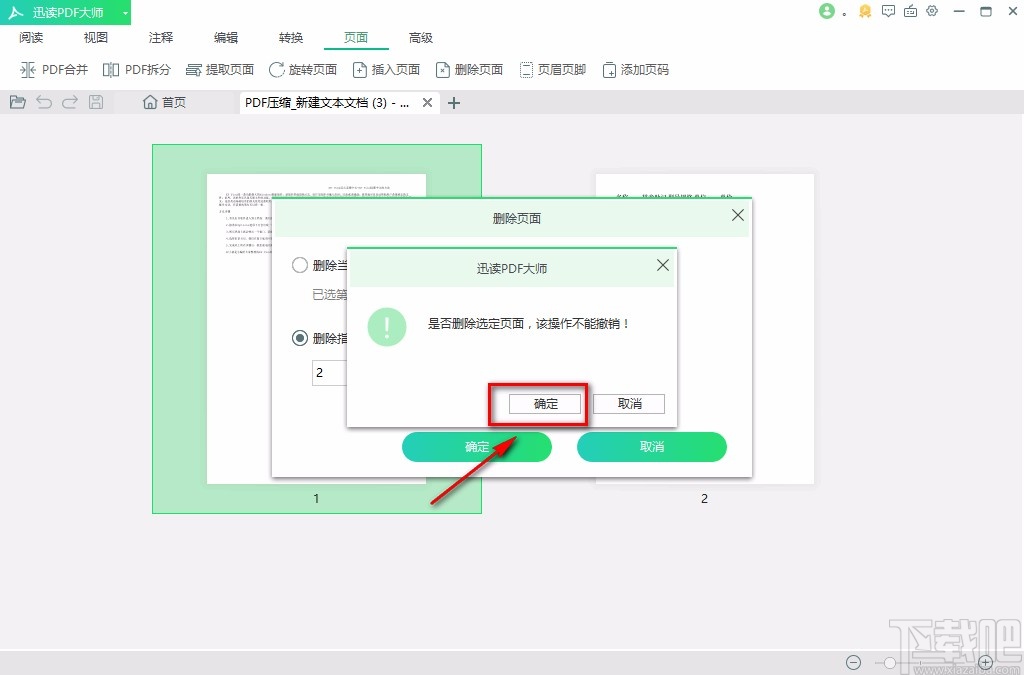This screenshot has height=675, width=1024.
Task: Select the 删除指定 radio option
Action: click(x=300, y=338)
